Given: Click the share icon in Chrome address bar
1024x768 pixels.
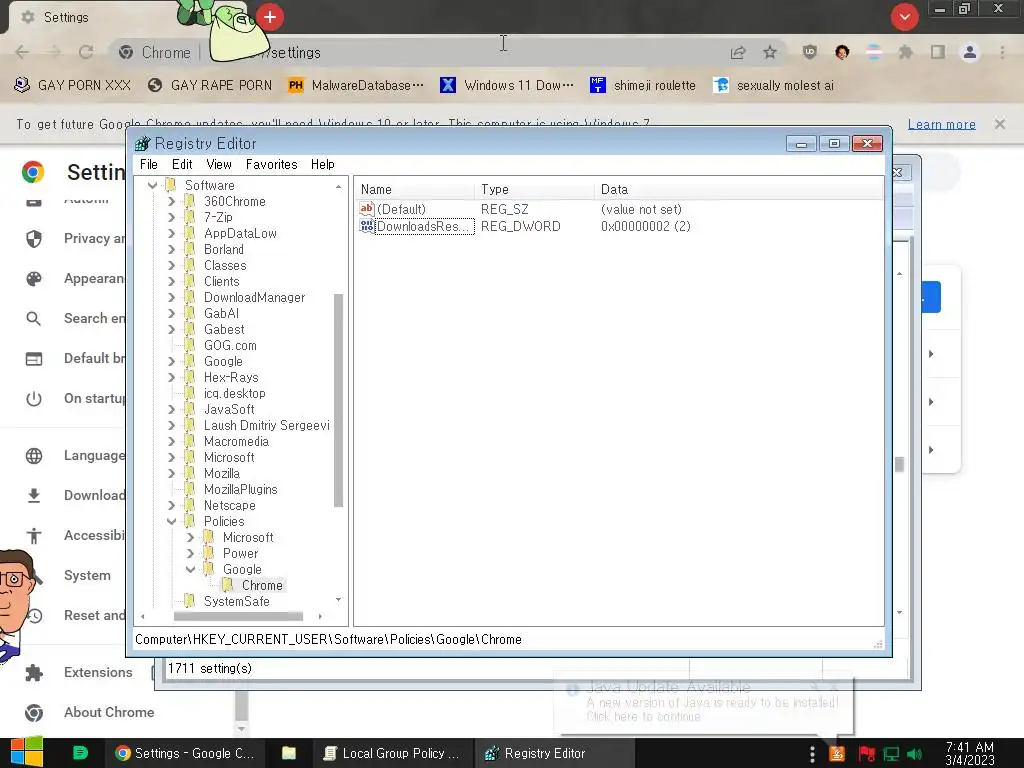Looking at the screenshot, I should tap(738, 52).
